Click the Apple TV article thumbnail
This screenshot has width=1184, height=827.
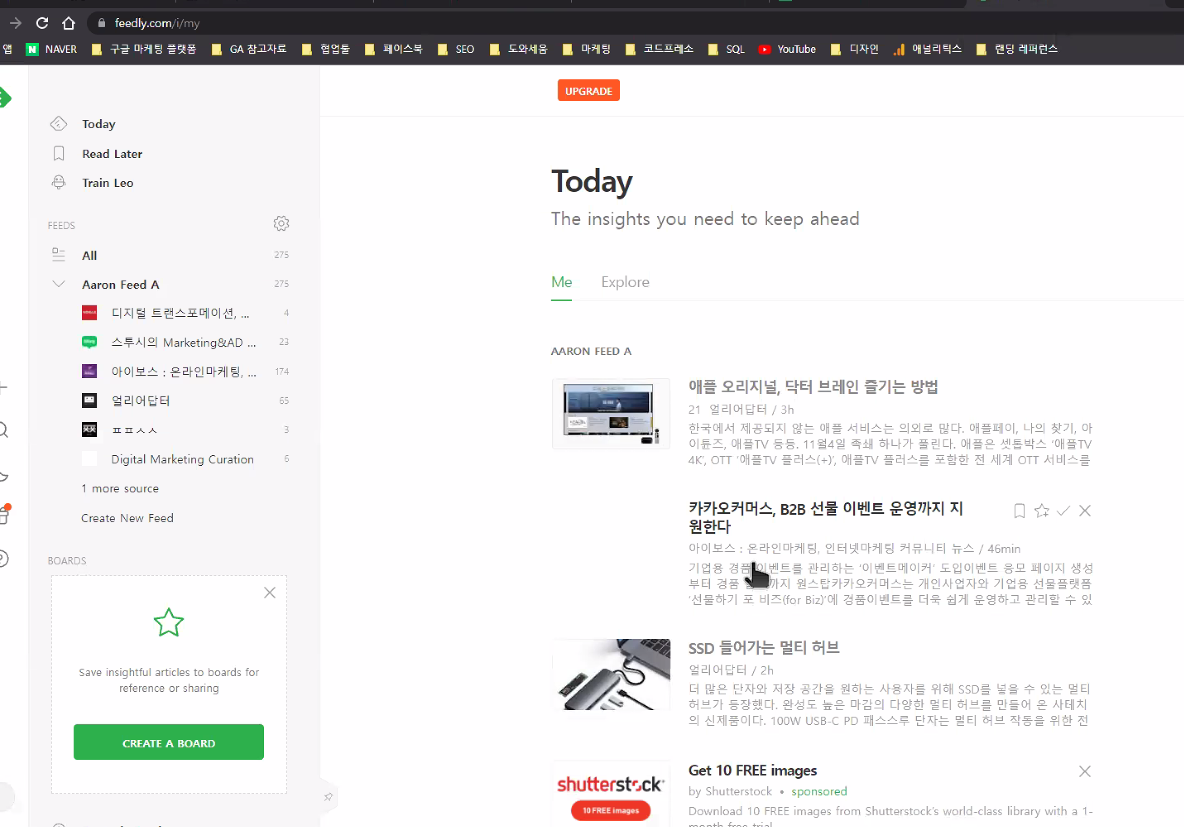click(610, 414)
